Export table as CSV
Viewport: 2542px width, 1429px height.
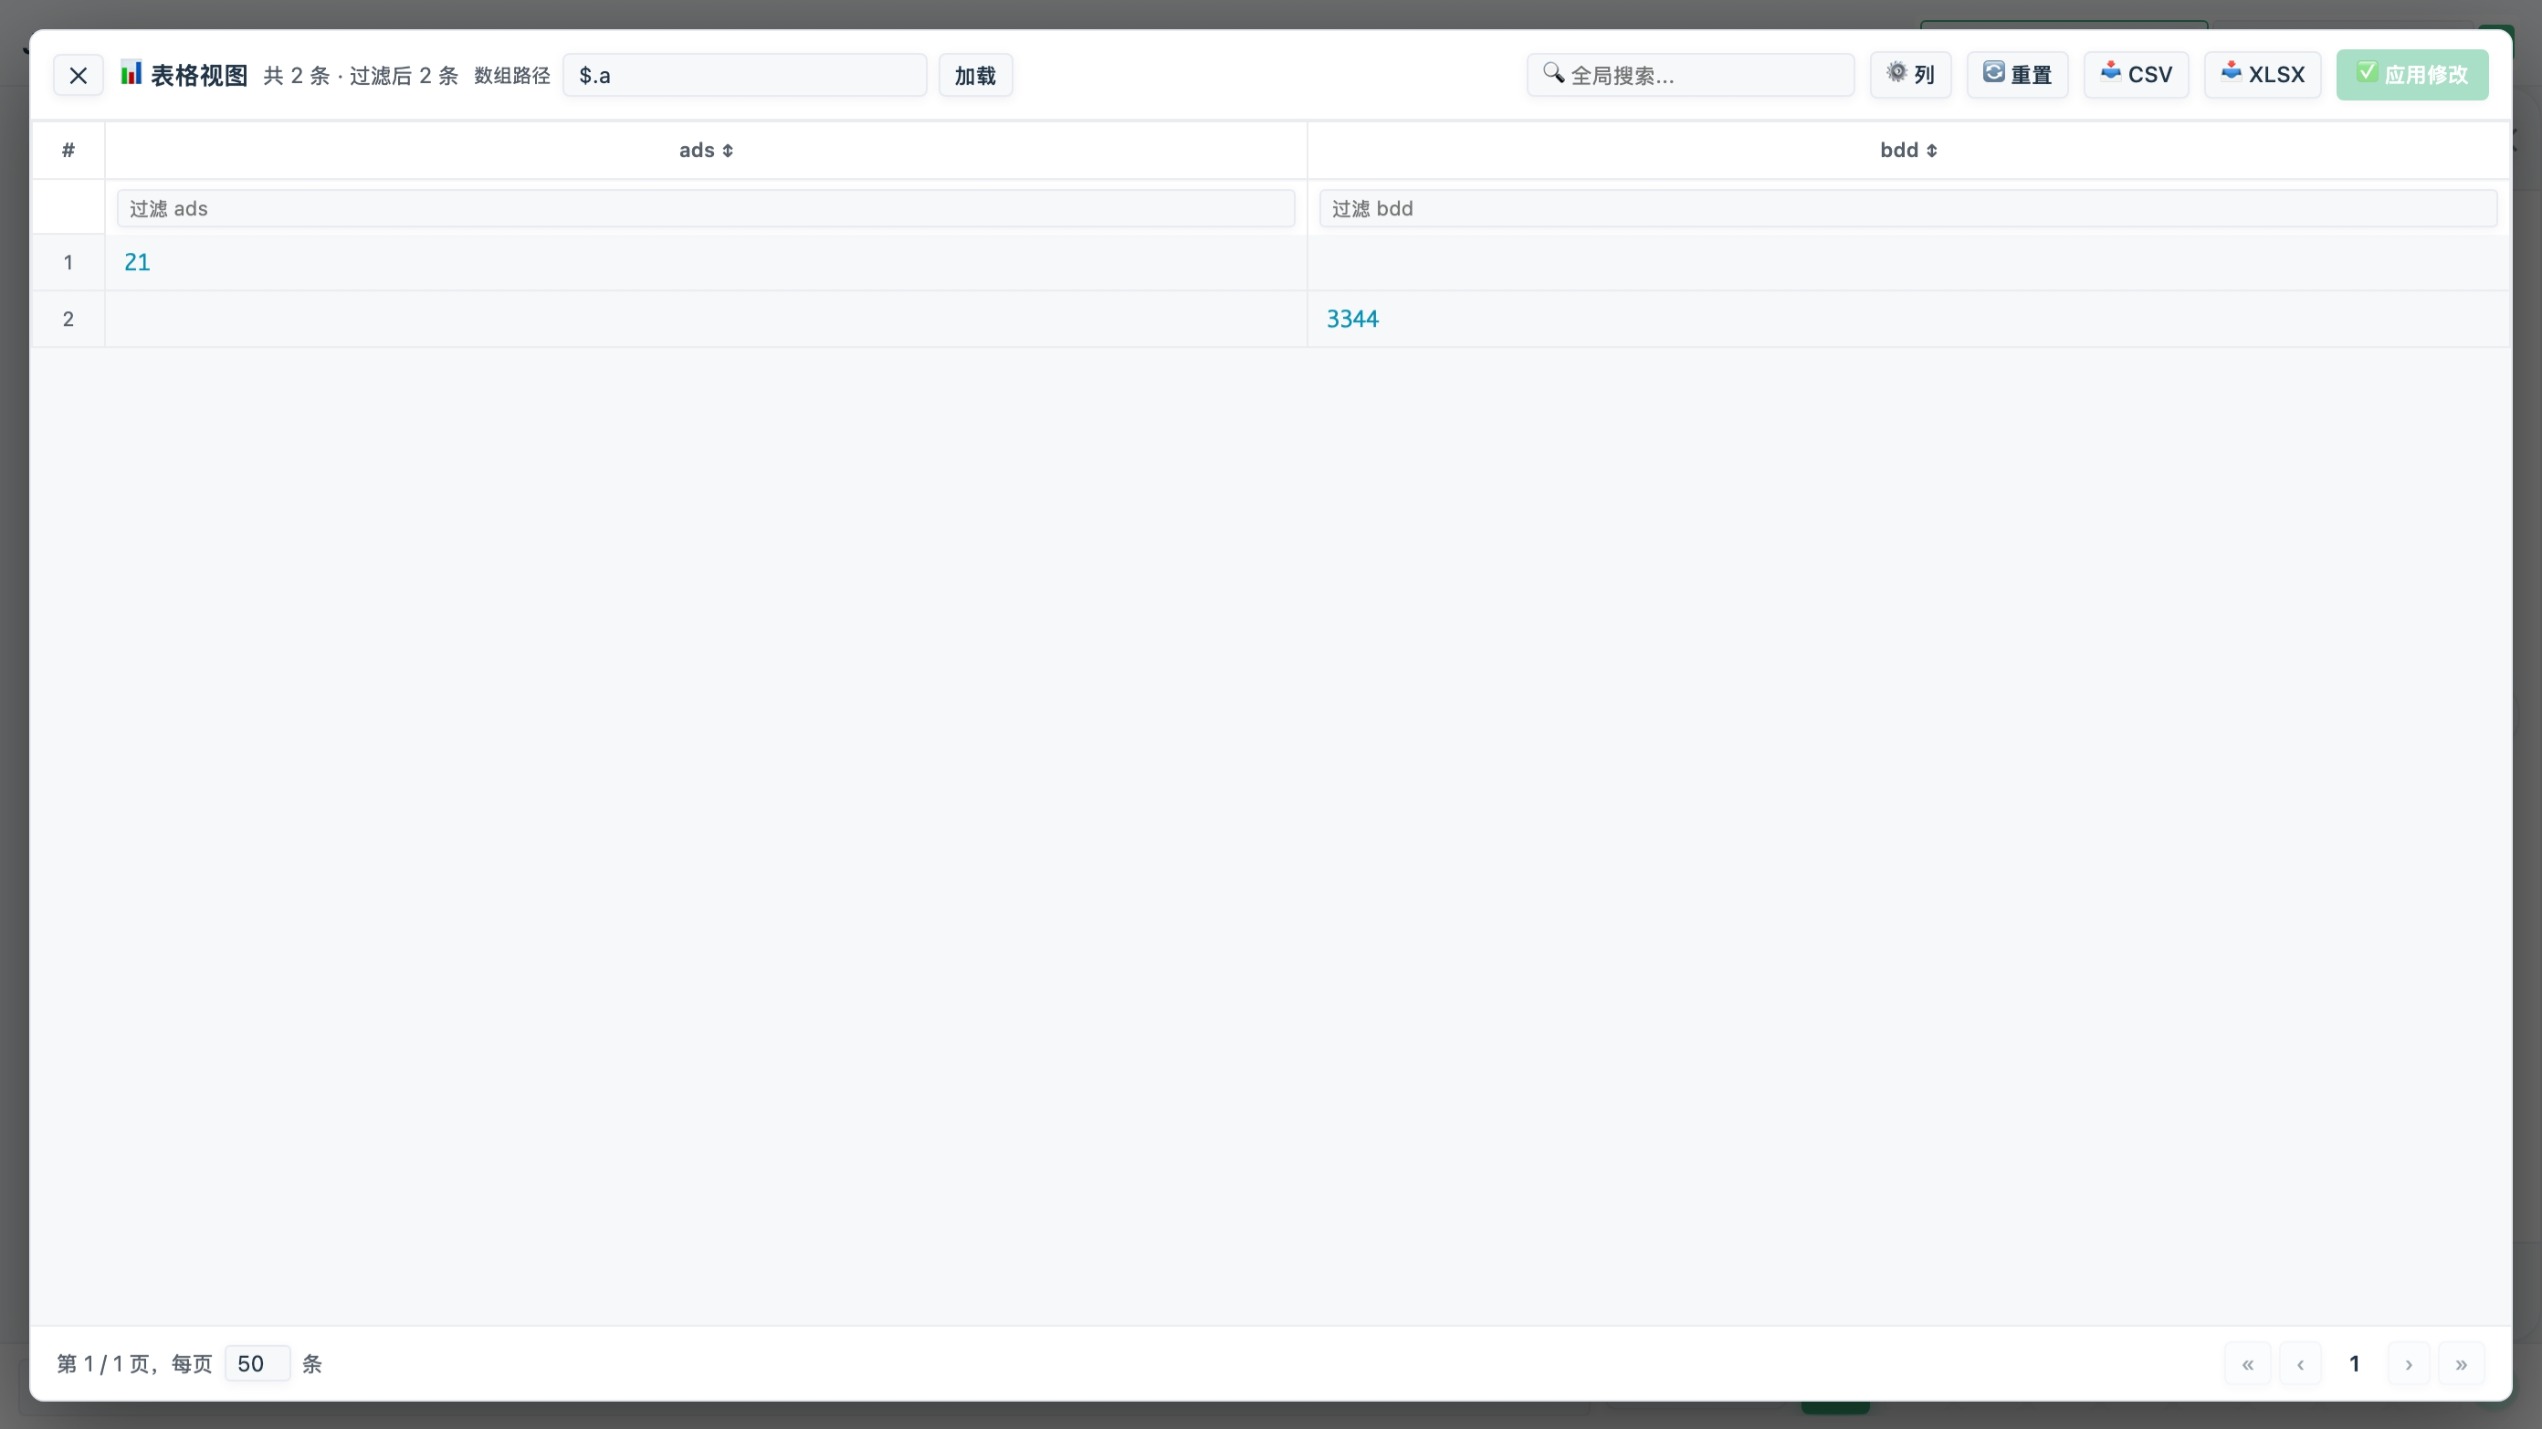[2136, 75]
